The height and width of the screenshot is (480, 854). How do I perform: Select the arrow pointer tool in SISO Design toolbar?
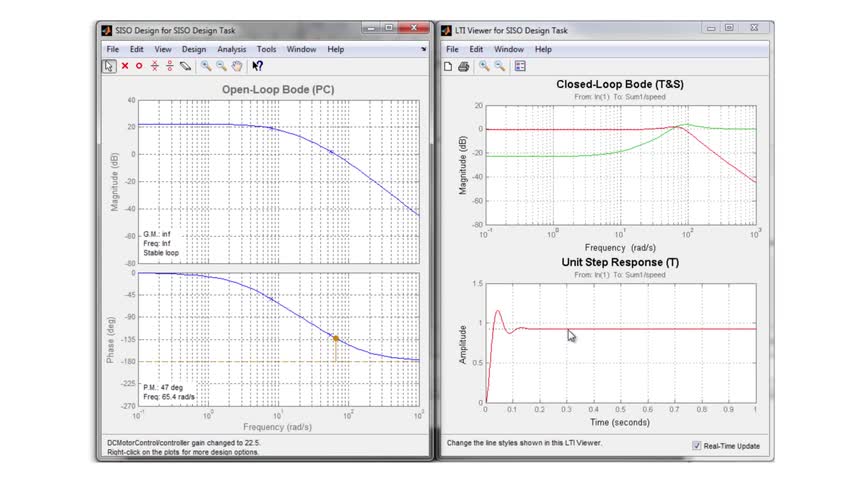(x=109, y=66)
